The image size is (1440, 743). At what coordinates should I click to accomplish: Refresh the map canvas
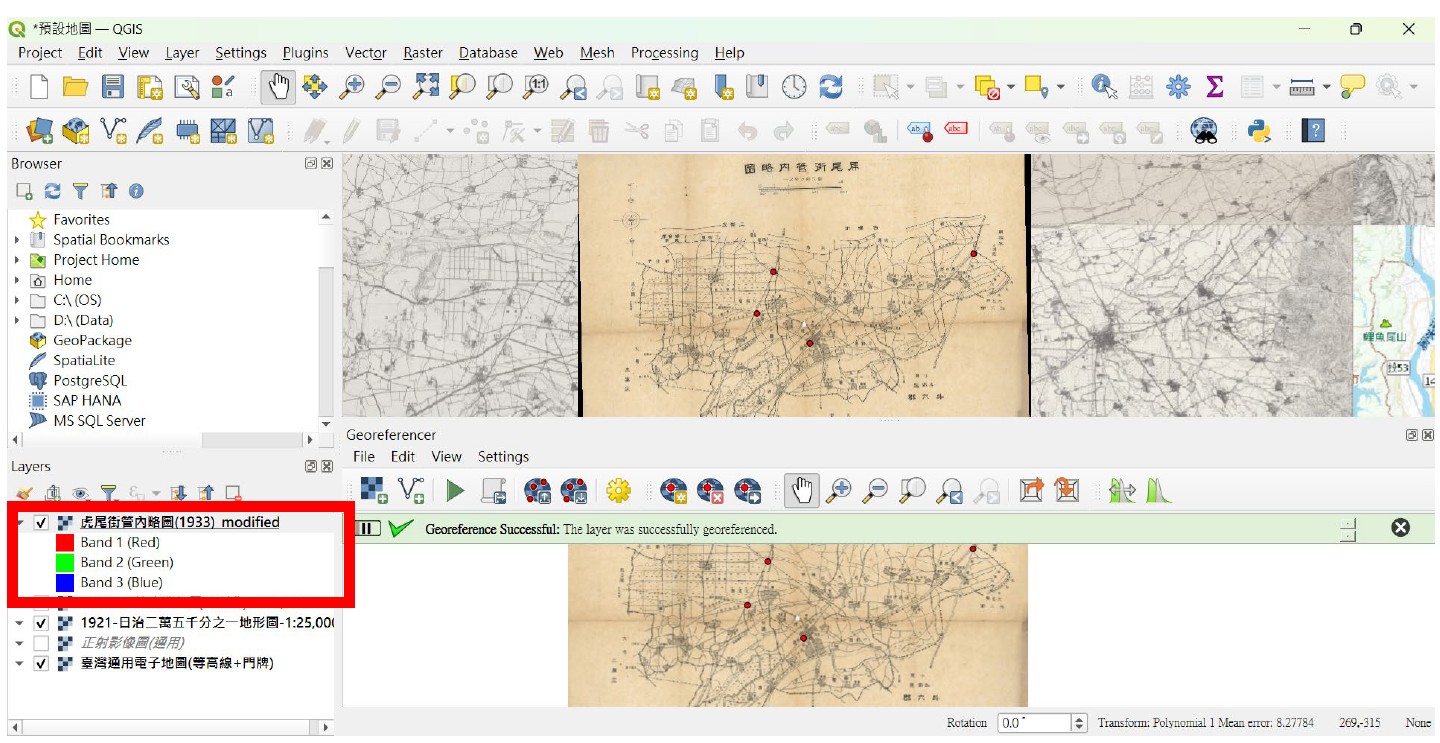point(831,88)
